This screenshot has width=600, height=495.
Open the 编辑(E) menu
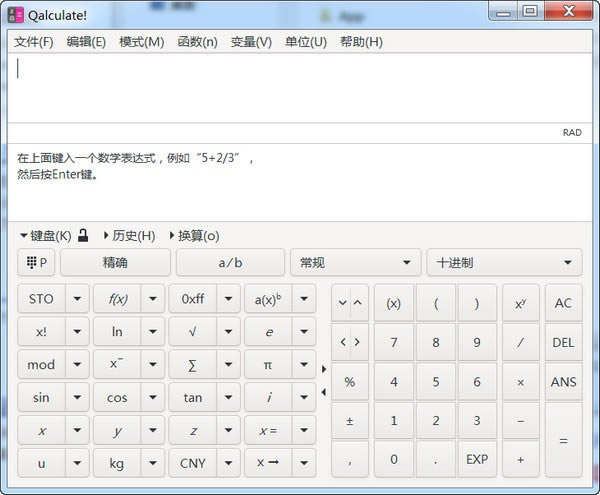pyautogui.click(x=86, y=42)
